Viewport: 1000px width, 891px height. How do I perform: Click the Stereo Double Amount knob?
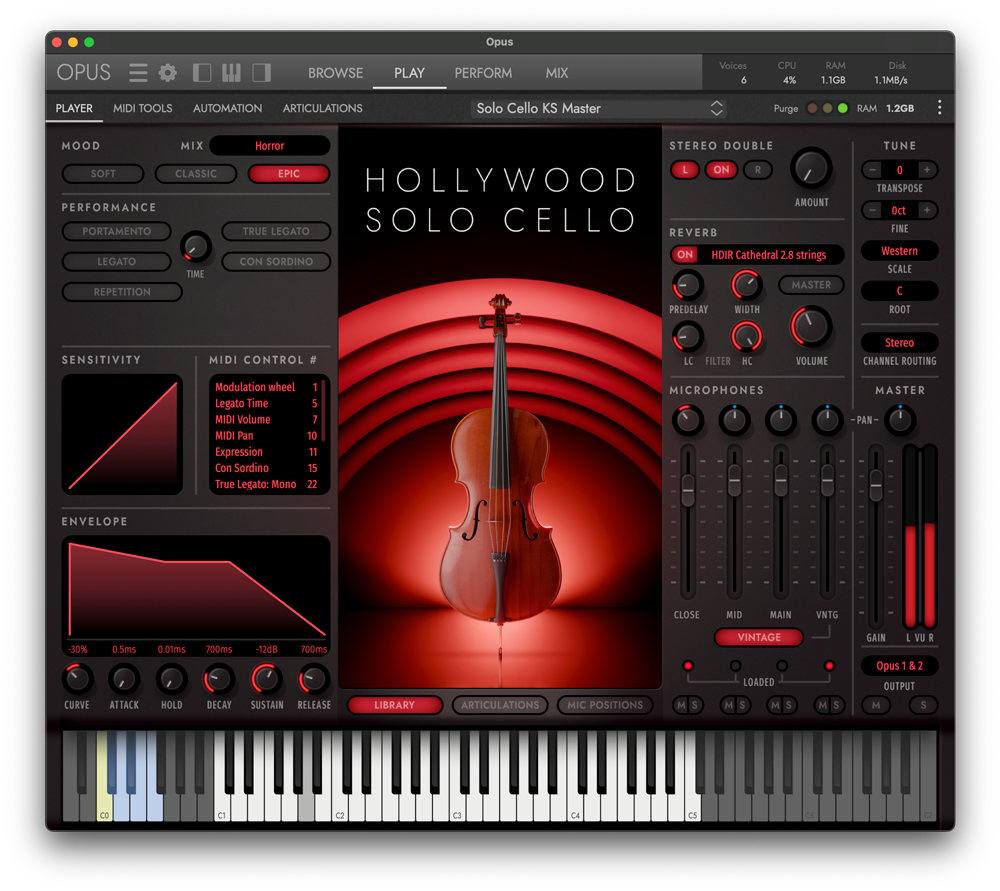[811, 169]
